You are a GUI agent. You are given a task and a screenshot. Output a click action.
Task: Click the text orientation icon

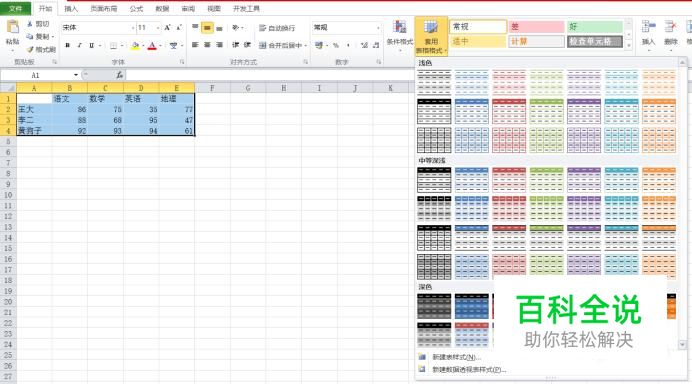click(x=236, y=28)
